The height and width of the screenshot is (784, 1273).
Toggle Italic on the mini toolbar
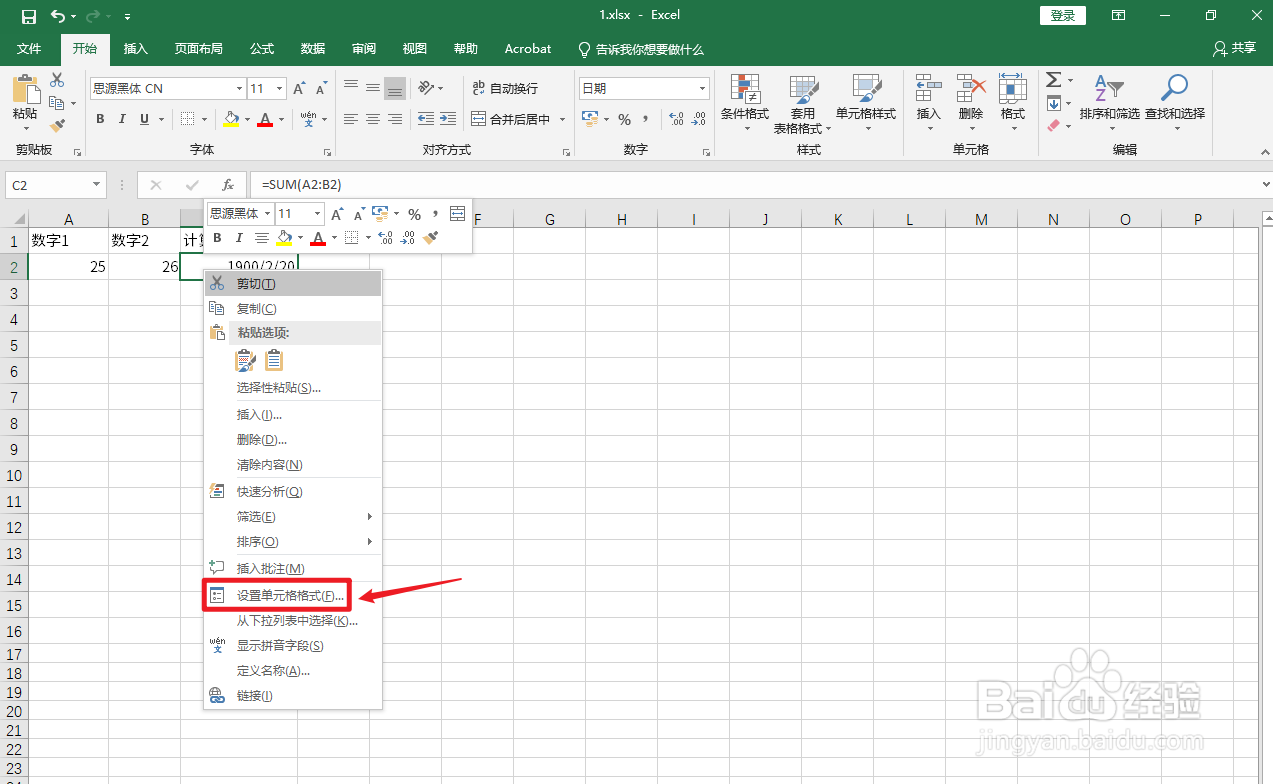point(239,238)
